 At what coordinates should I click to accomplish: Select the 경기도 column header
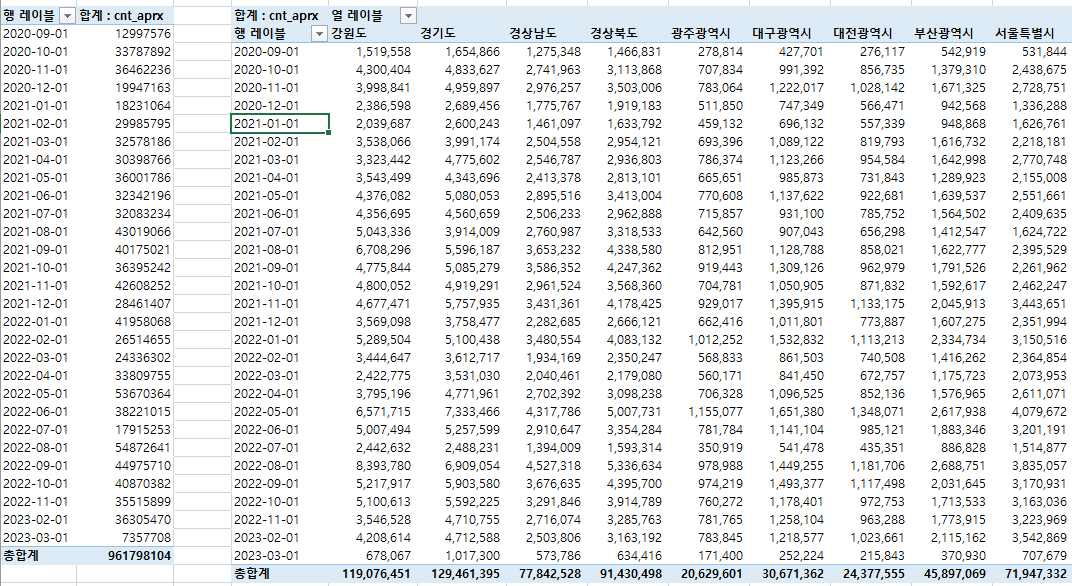pyautogui.click(x=438, y=34)
